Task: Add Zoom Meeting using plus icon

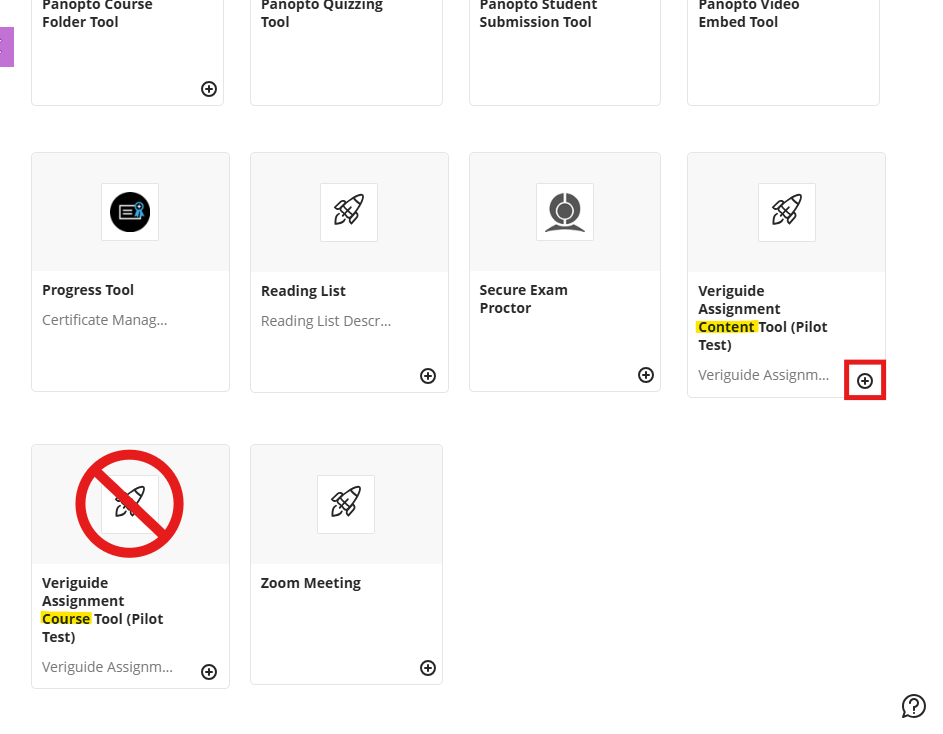Action: [428, 668]
